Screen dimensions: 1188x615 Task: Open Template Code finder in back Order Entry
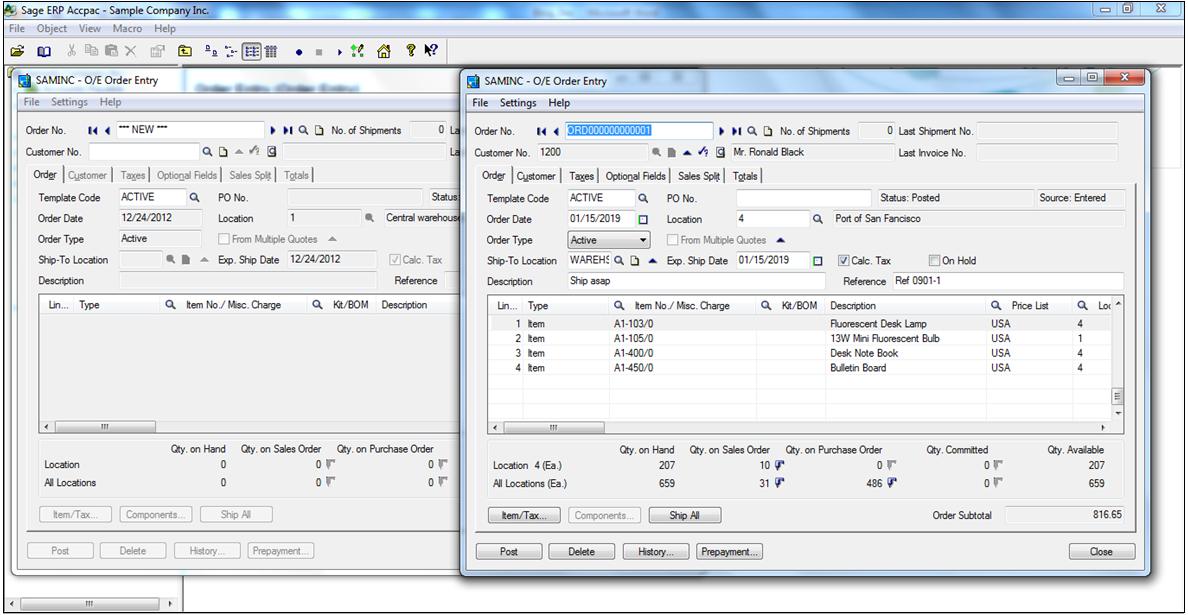[194, 197]
